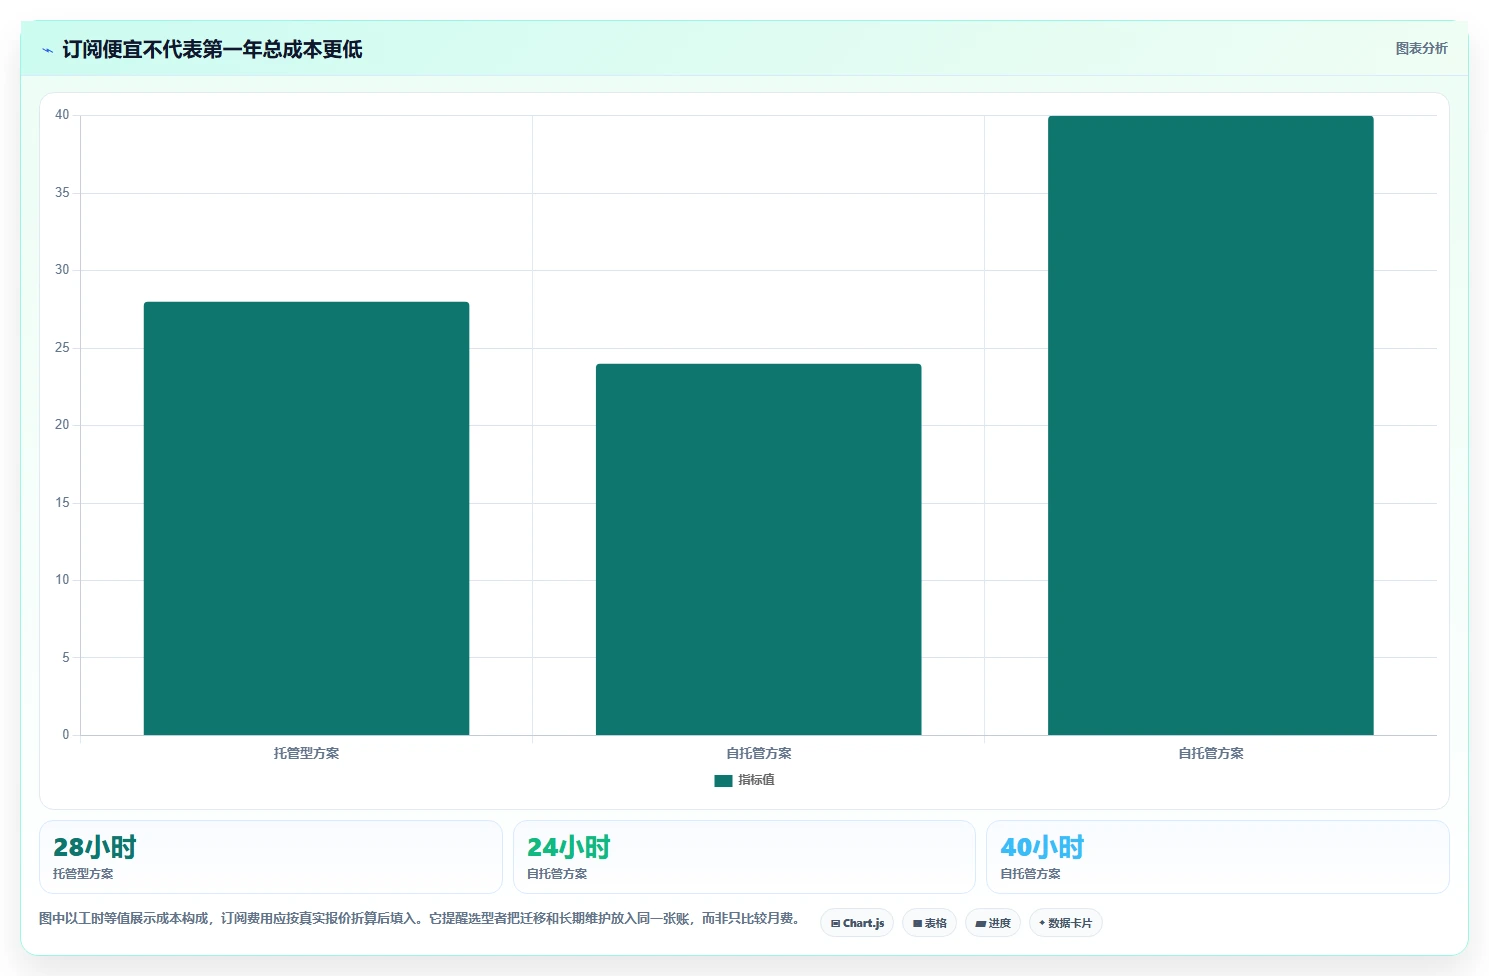Open the Chart.js tag chip
Screen dimensions: 1489x976
click(x=857, y=923)
